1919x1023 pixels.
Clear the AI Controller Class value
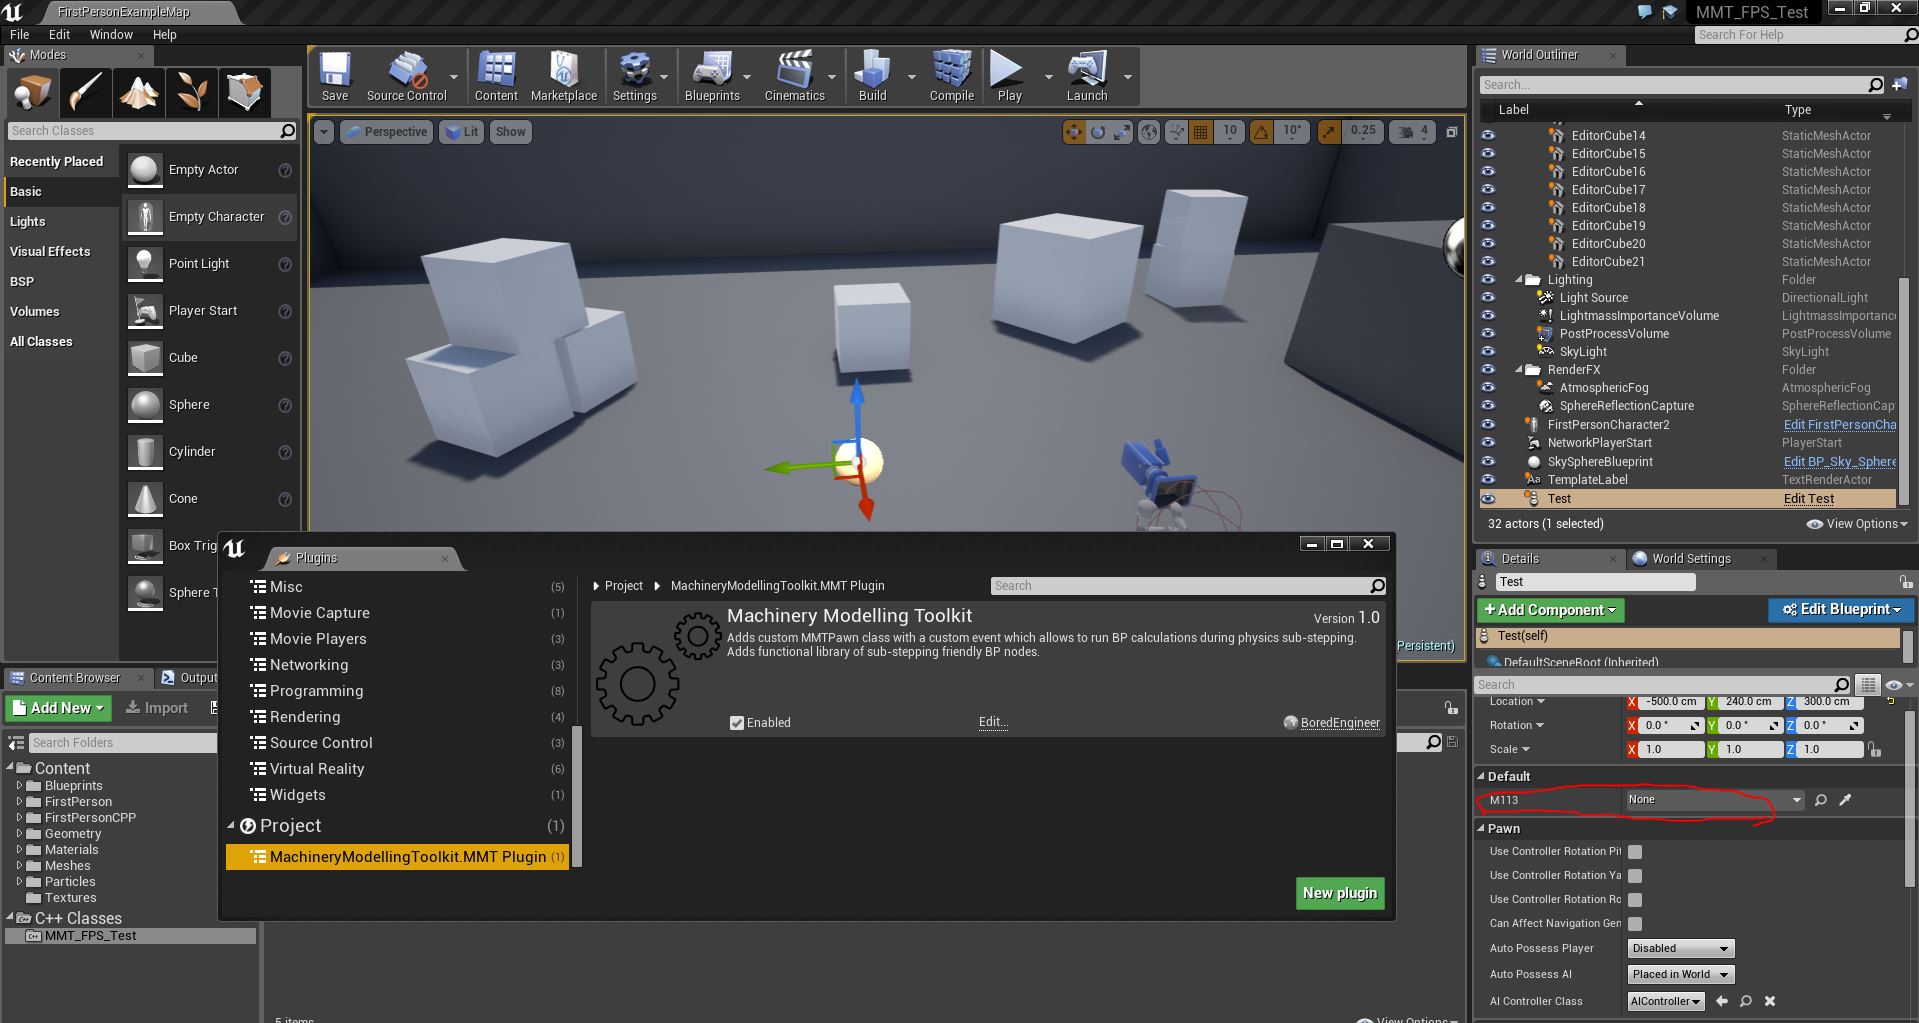tap(1770, 1001)
